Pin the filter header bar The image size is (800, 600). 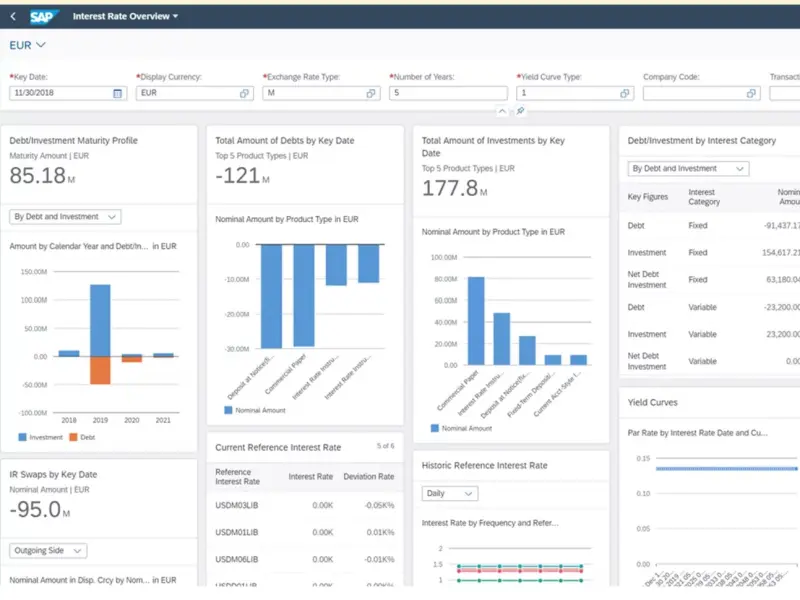(x=520, y=111)
